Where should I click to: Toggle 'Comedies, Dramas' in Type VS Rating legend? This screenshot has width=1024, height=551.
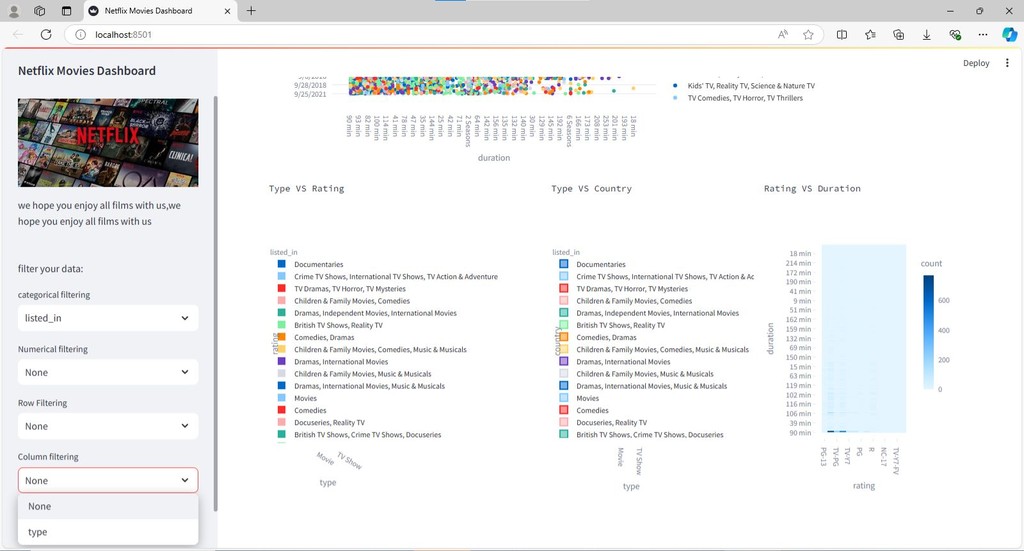click(324, 338)
